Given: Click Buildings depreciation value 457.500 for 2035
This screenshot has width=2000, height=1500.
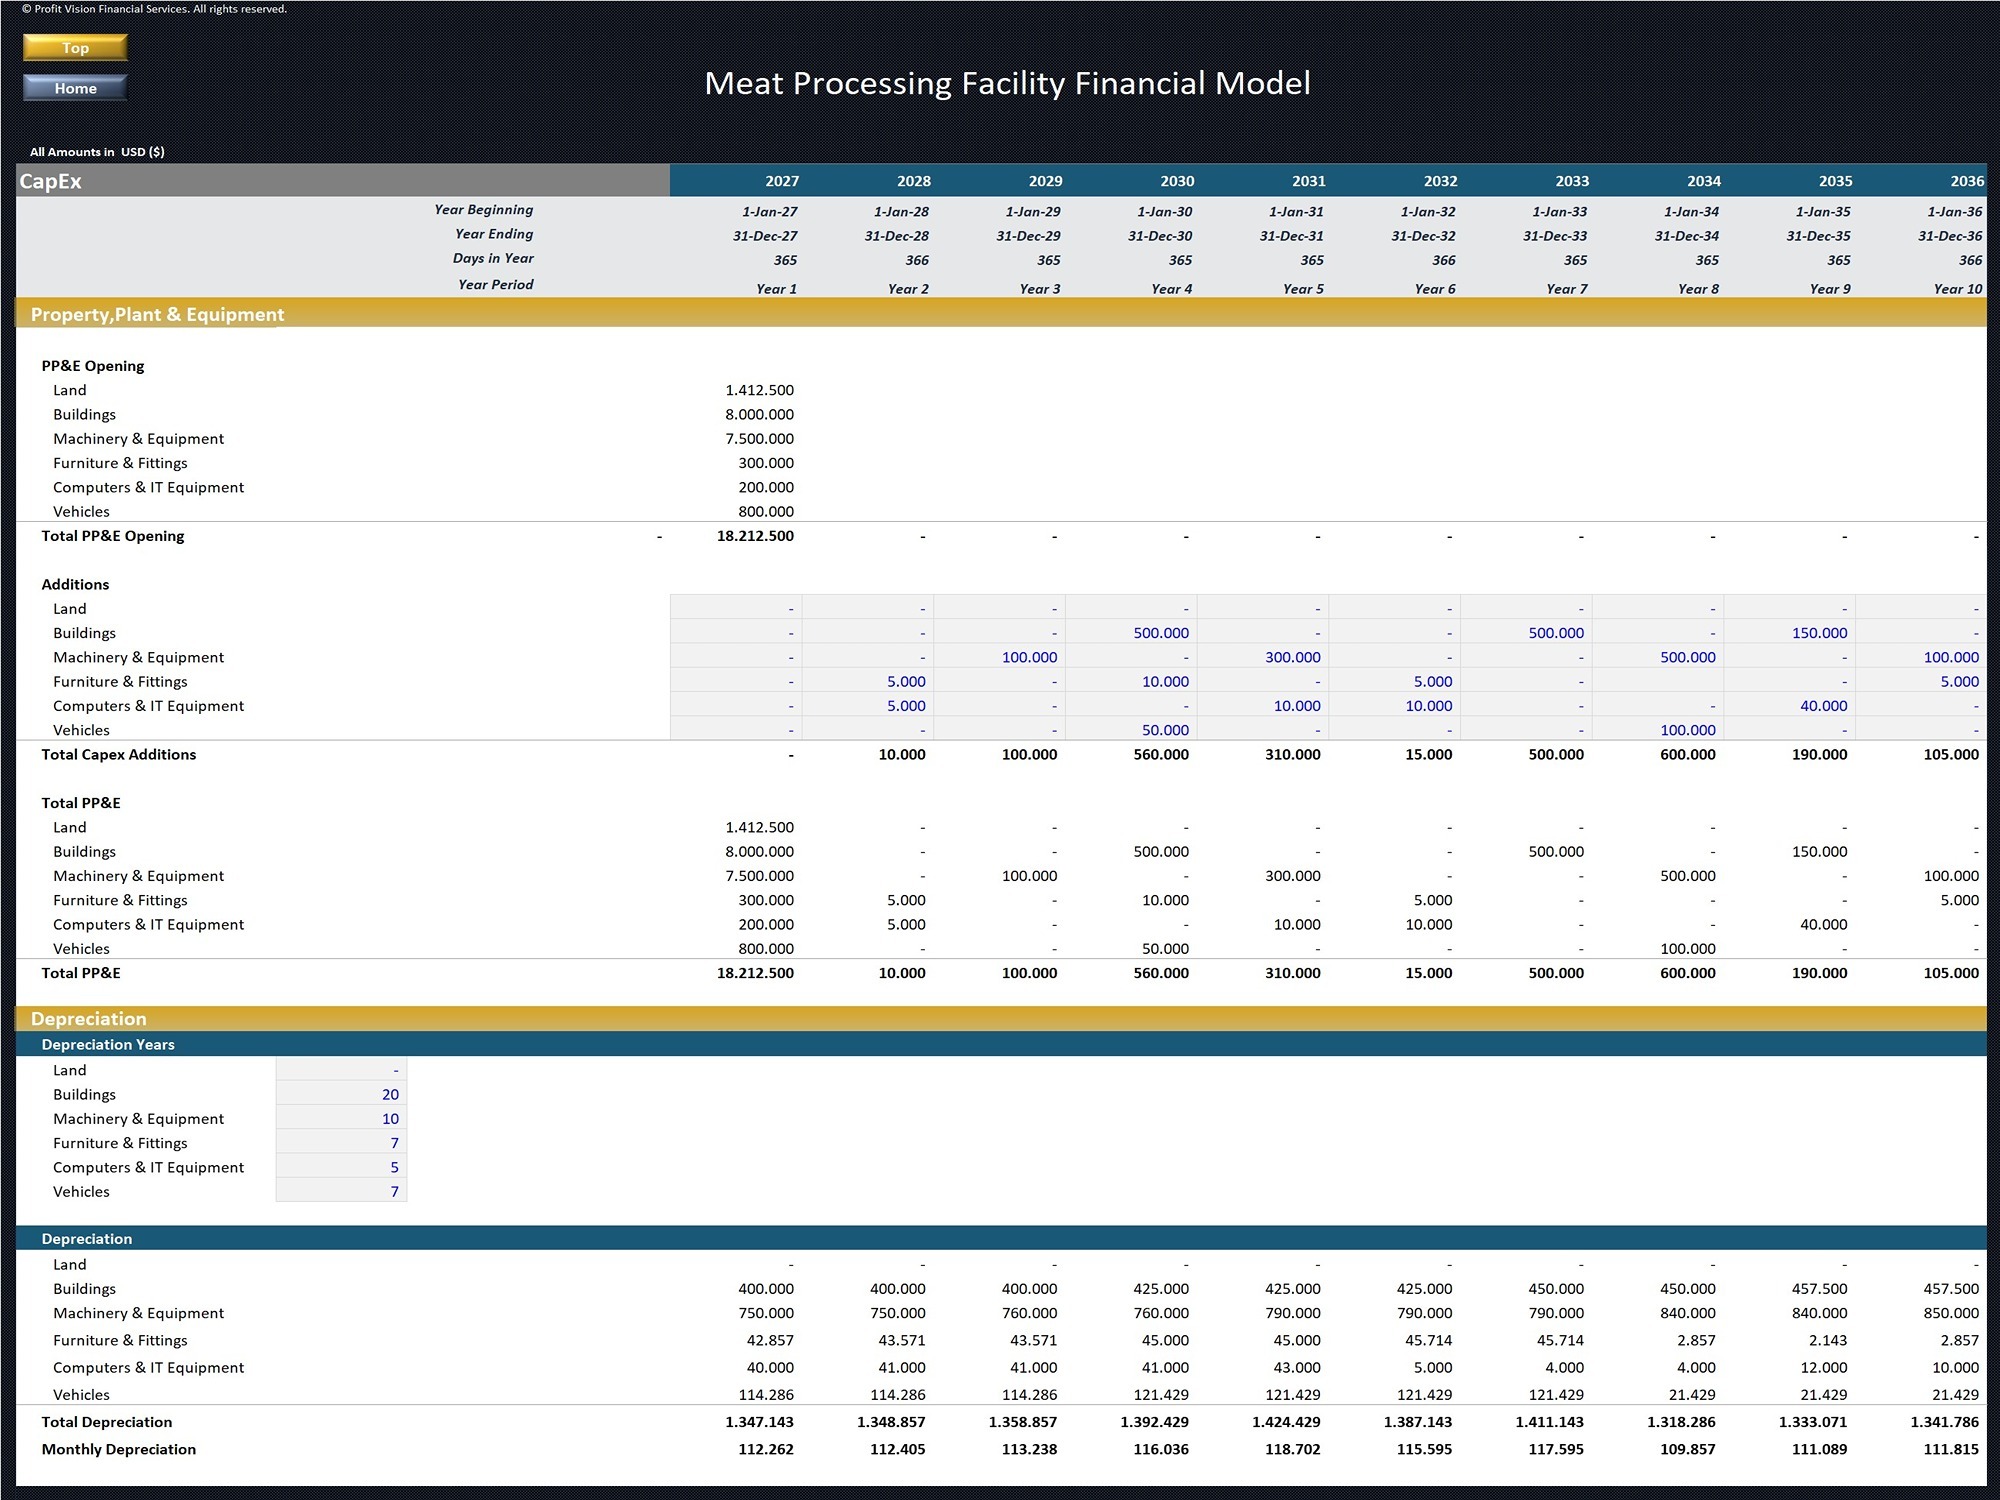Looking at the screenshot, I should (x=1819, y=1289).
